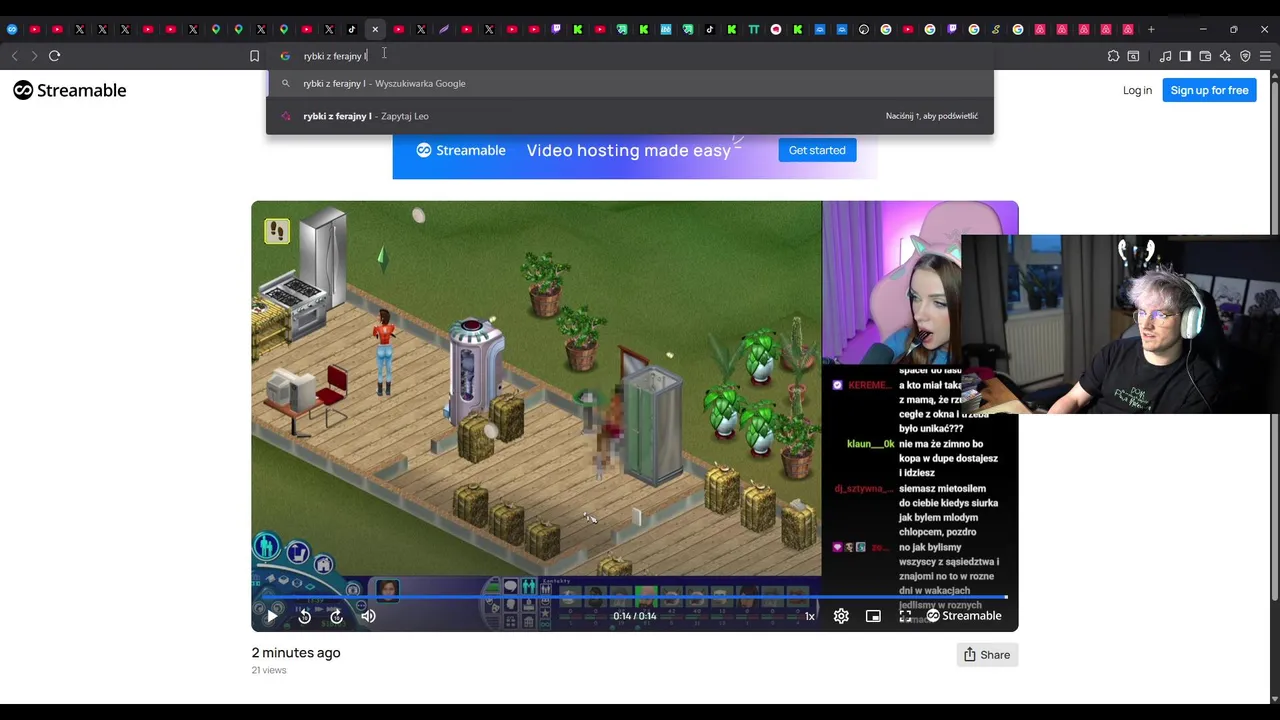Toggle fullscreen on the video player
Screen dimensions: 1280x720
pyautogui.click(x=905, y=616)
